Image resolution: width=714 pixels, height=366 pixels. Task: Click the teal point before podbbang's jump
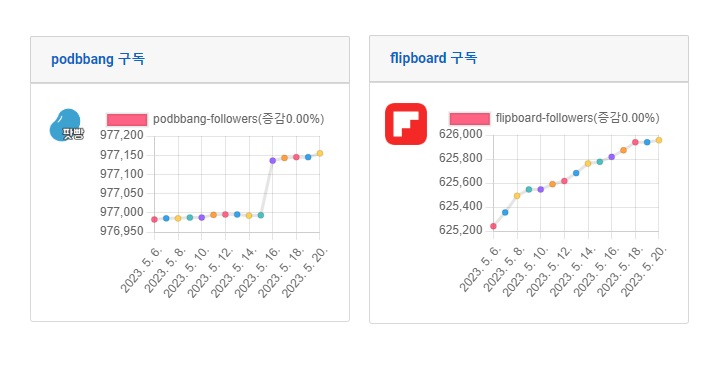[260, 215]
